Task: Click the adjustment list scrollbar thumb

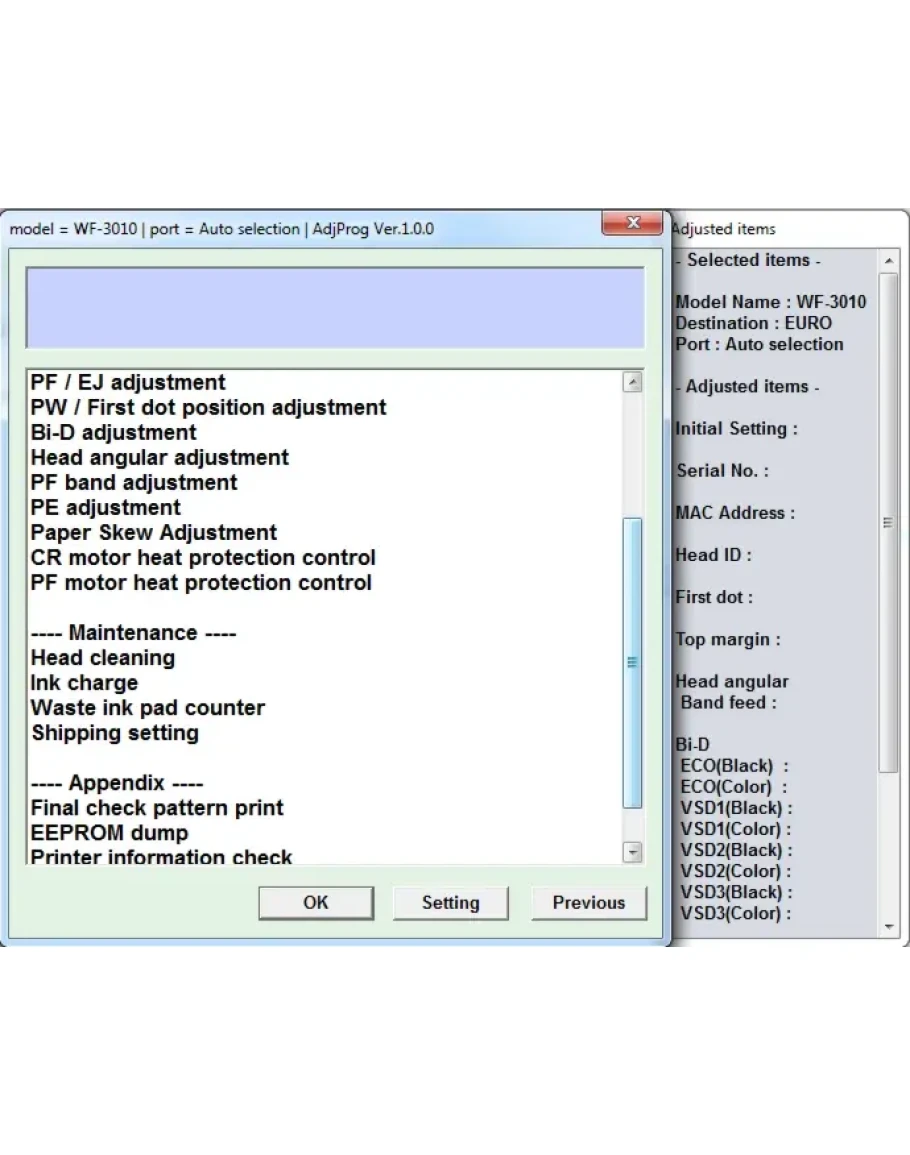Action: click(632, 661)
